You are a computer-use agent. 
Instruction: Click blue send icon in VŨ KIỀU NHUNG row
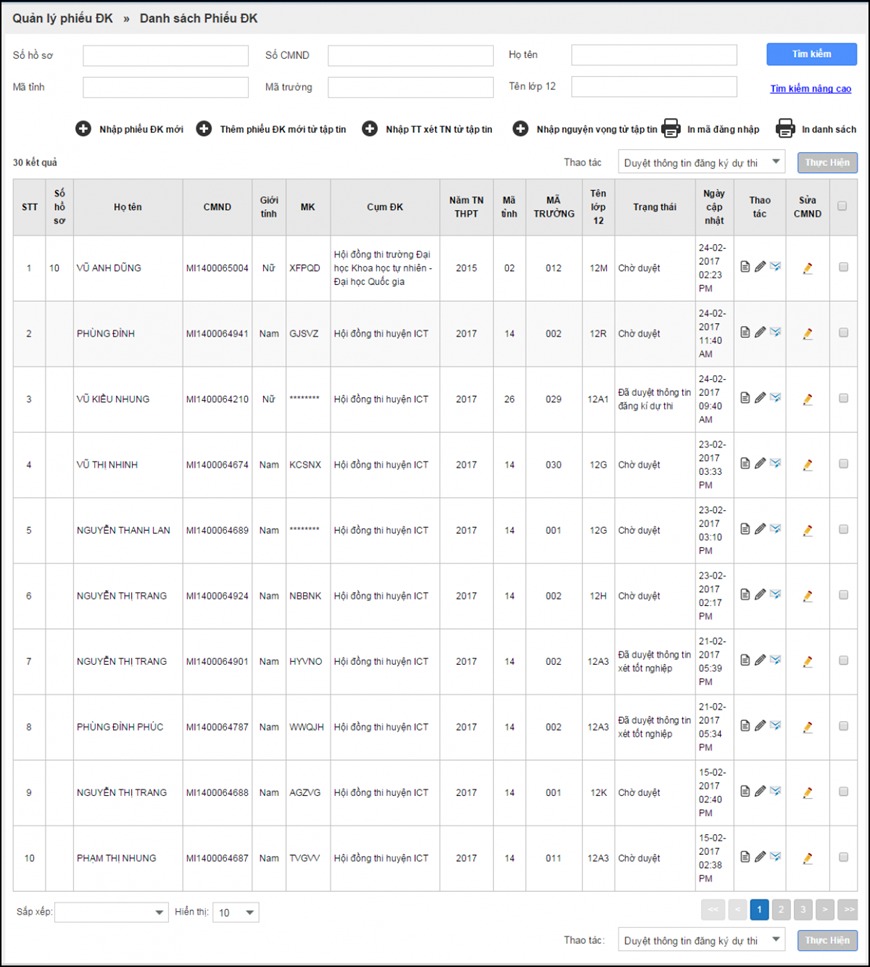point(775,398)
